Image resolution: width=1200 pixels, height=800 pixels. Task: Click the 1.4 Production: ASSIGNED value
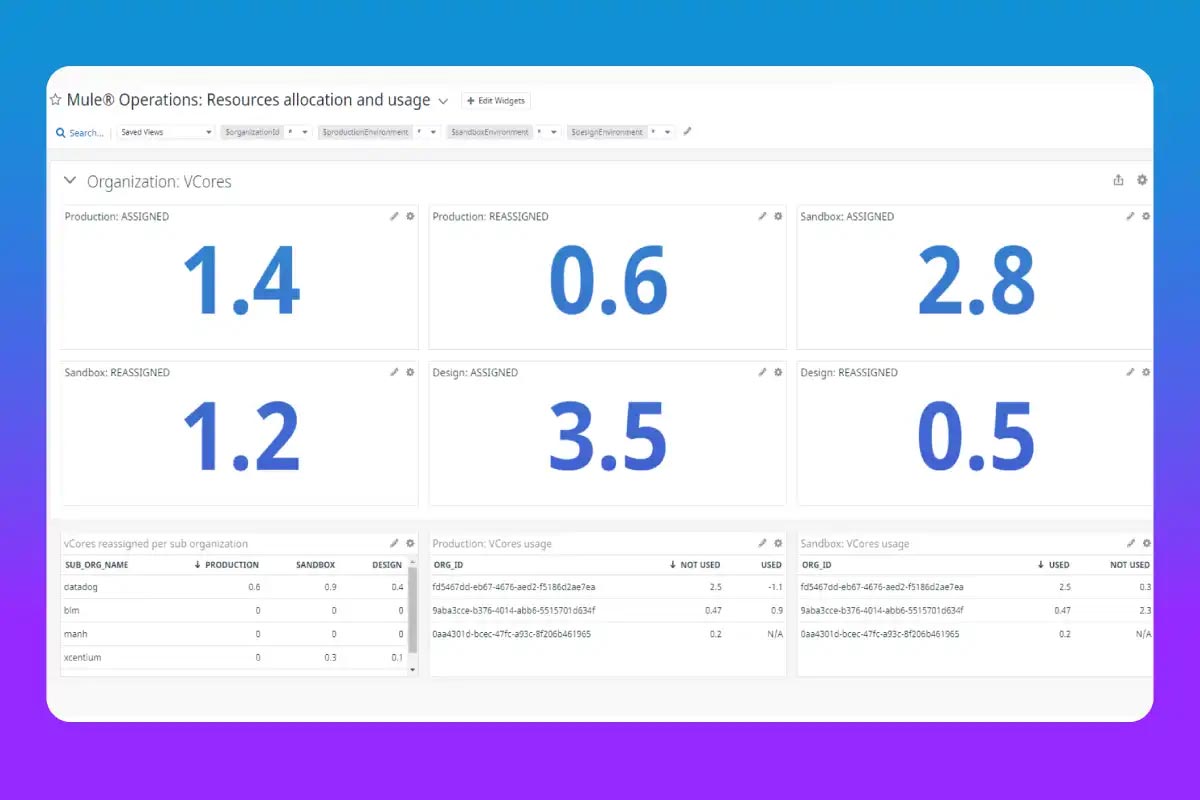(241, 280)
